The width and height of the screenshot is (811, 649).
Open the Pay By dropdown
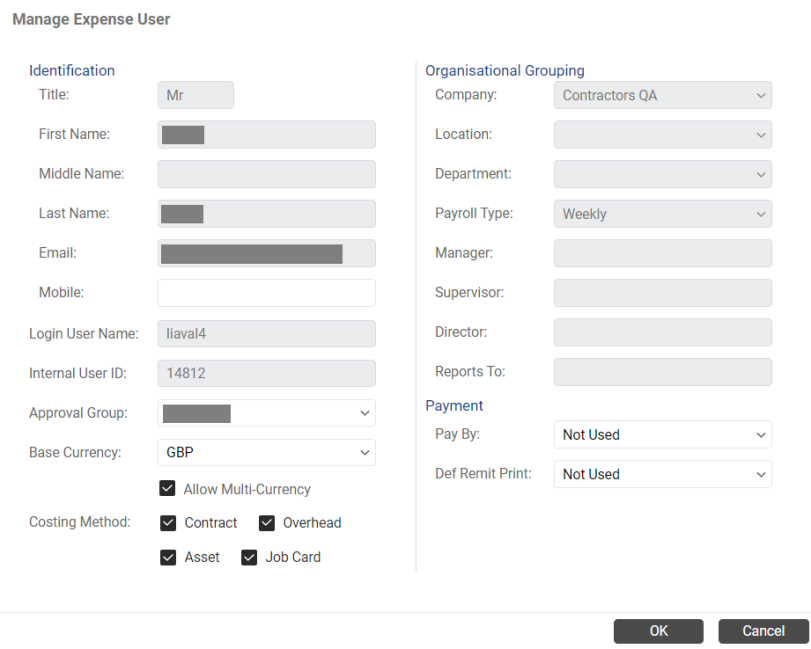[x=663, y=434]
